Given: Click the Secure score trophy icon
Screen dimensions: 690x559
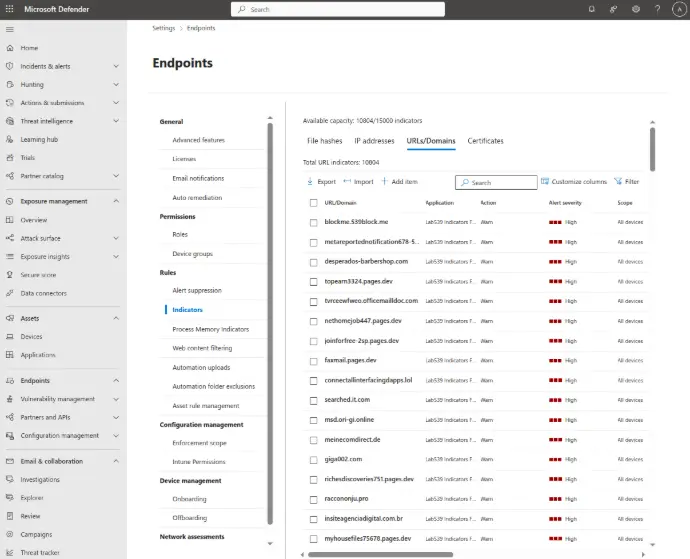Looking at the screenshot, I should tap(10, 275).
